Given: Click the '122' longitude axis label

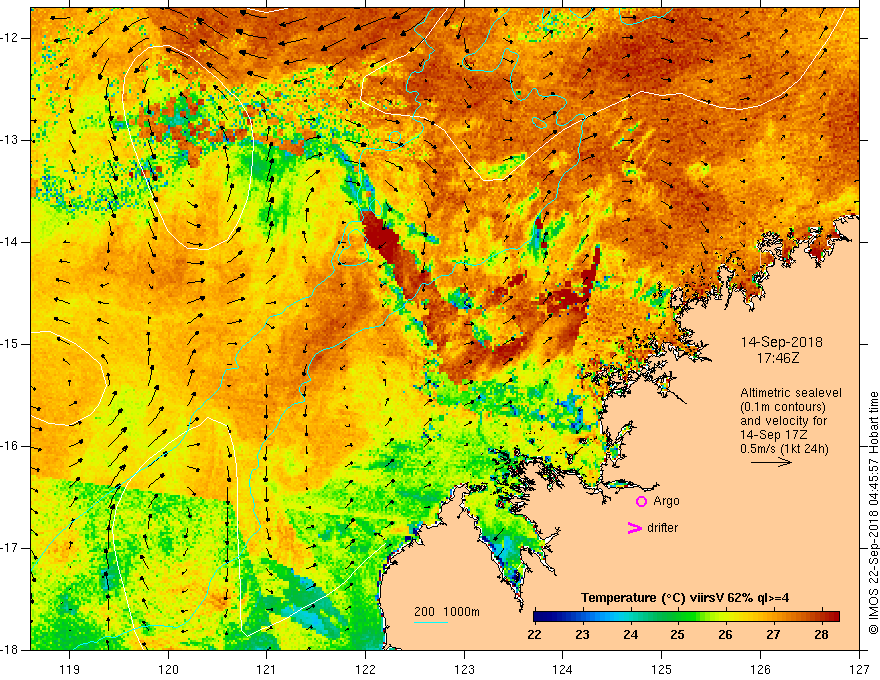Looking at the screenshot, I should point(365,669).
